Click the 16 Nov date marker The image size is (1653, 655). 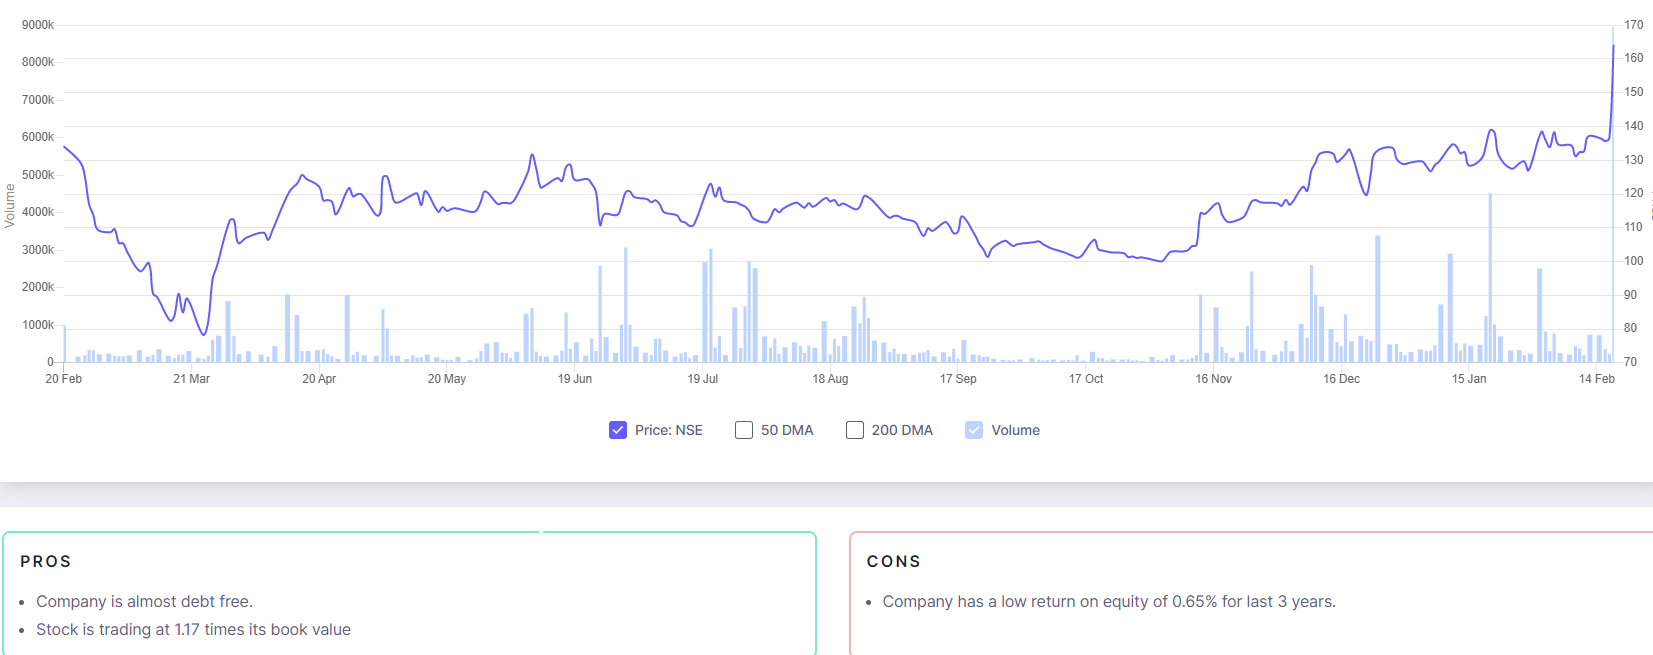pos(1213,379)
